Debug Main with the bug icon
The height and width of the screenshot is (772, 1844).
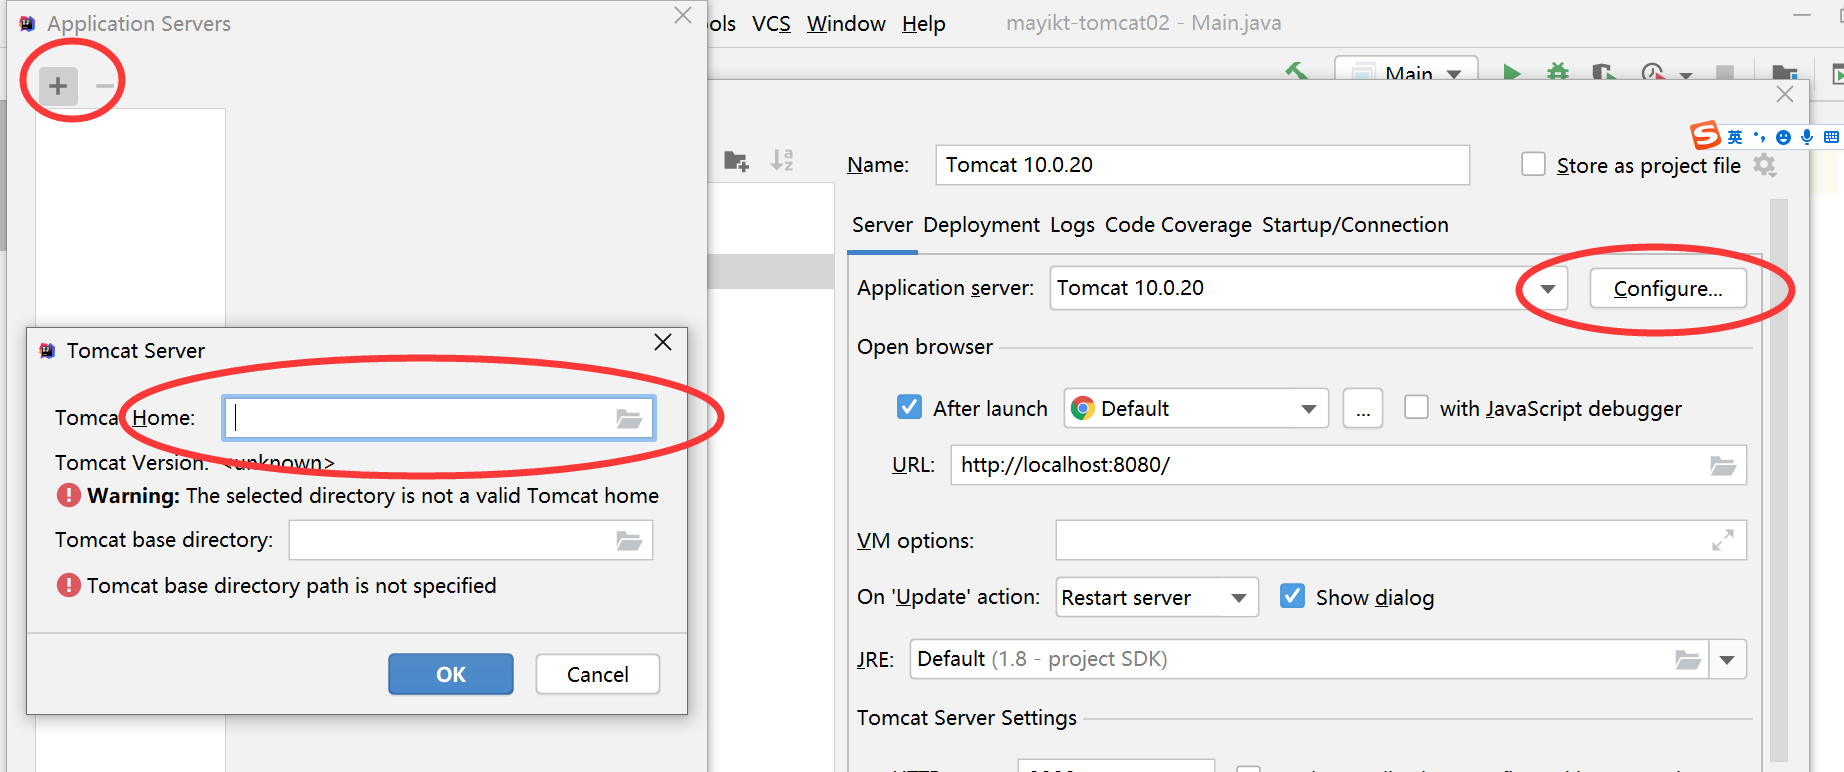(1558, 72)
